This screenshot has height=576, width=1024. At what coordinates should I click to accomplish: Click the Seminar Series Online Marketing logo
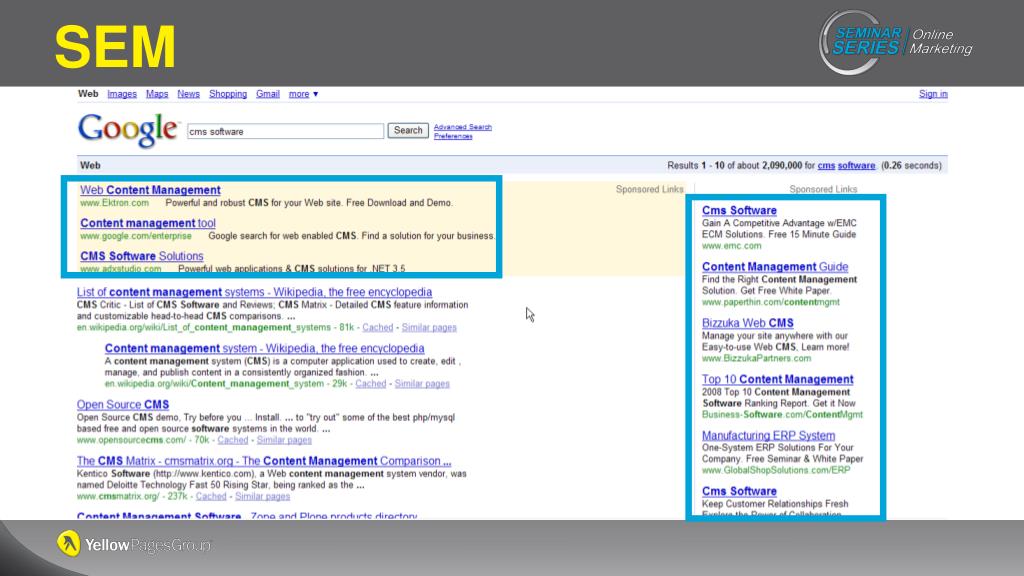(895, 42)
